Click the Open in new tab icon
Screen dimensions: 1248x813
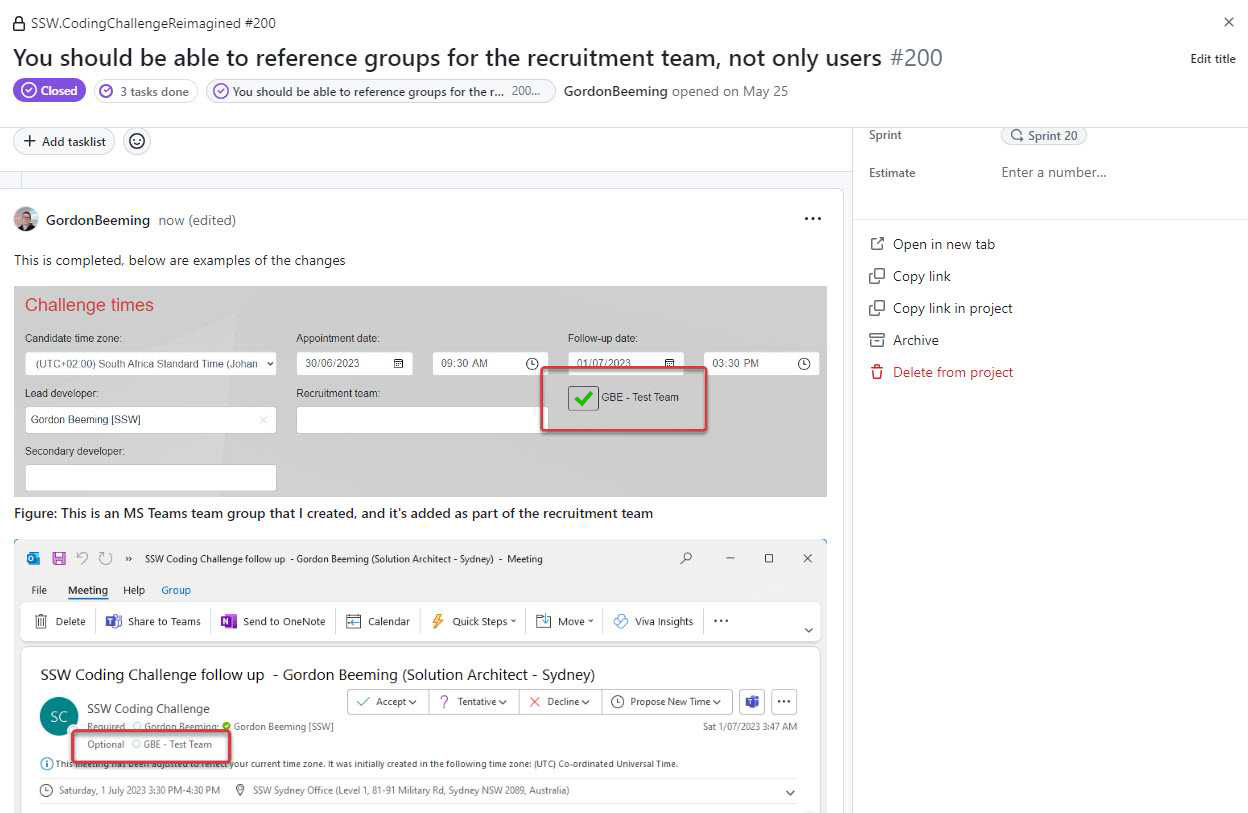click(x=877, y=244)
